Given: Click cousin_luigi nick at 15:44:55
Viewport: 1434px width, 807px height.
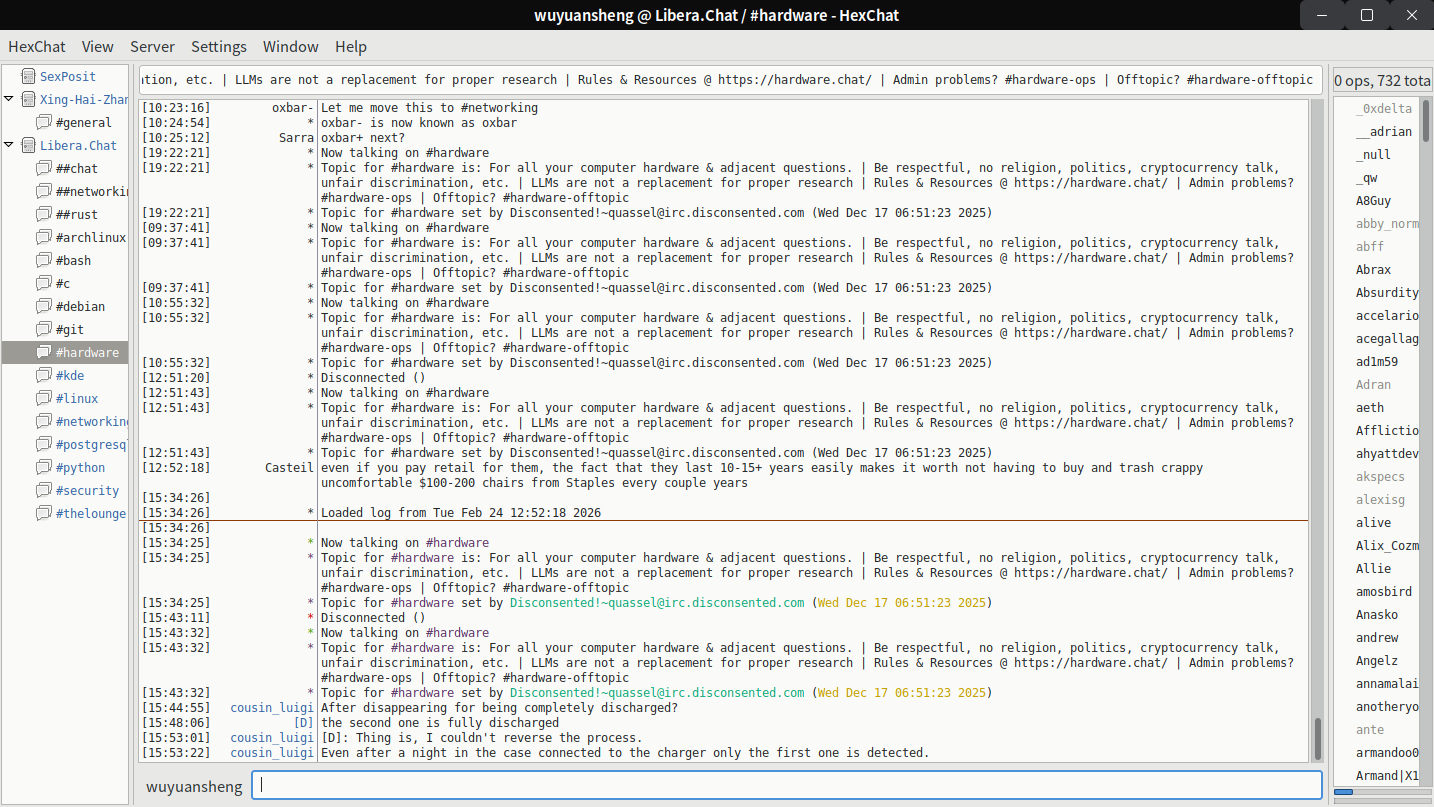Looking at the screenshot, I should tap(271, 708).
